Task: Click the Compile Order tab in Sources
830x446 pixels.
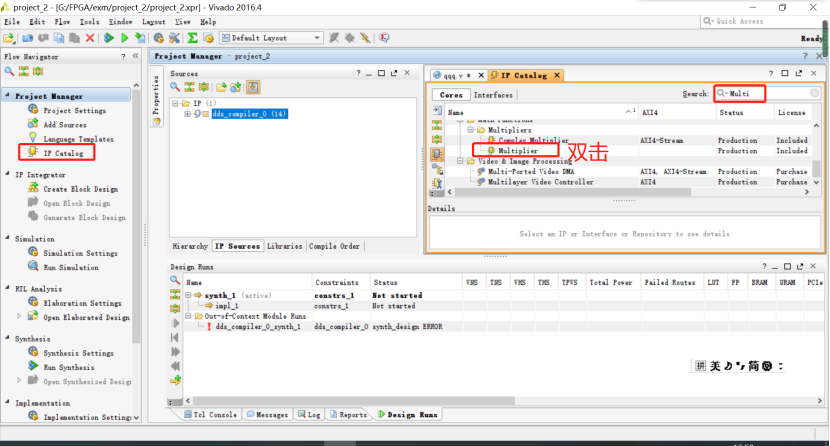Action: pos(334,246)
